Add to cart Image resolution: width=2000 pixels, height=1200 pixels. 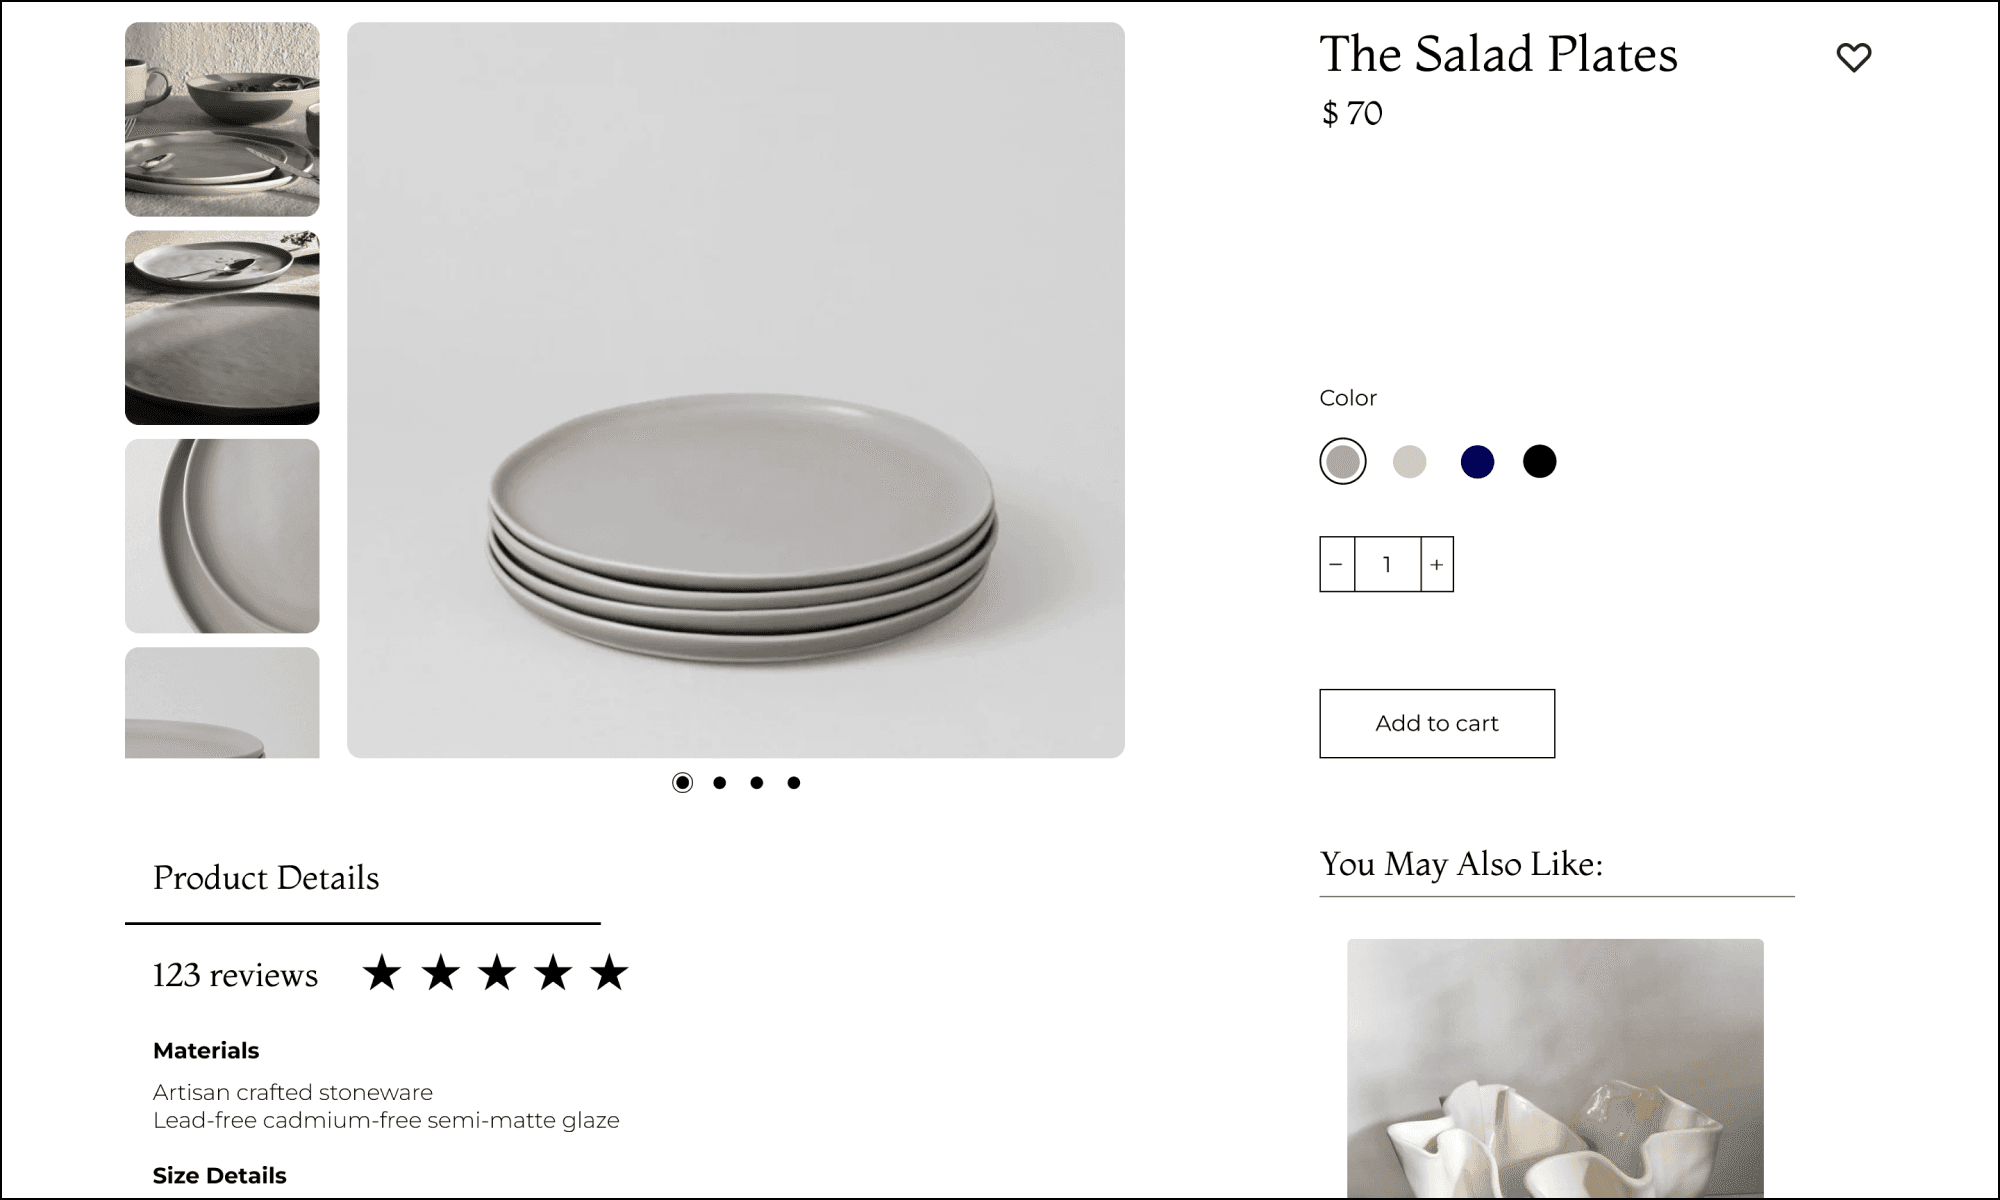pyautogui.click(x=1437, y=723)
